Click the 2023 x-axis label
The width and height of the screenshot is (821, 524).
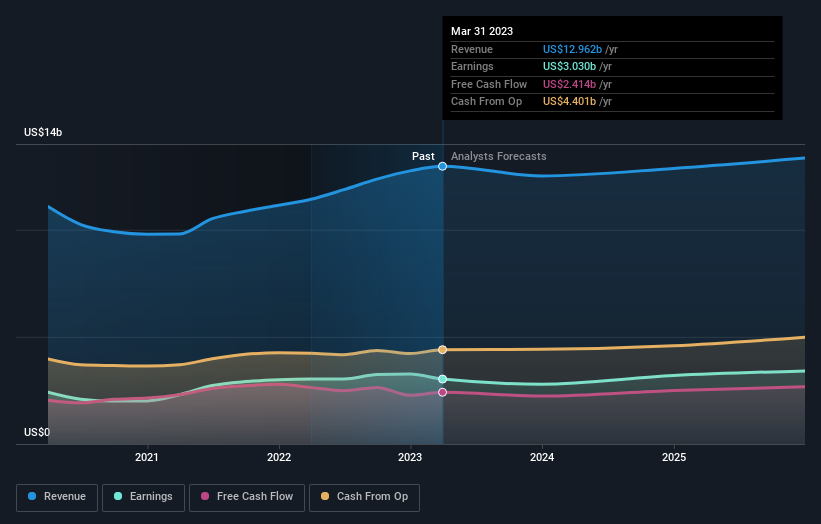(x=410, y=458)
